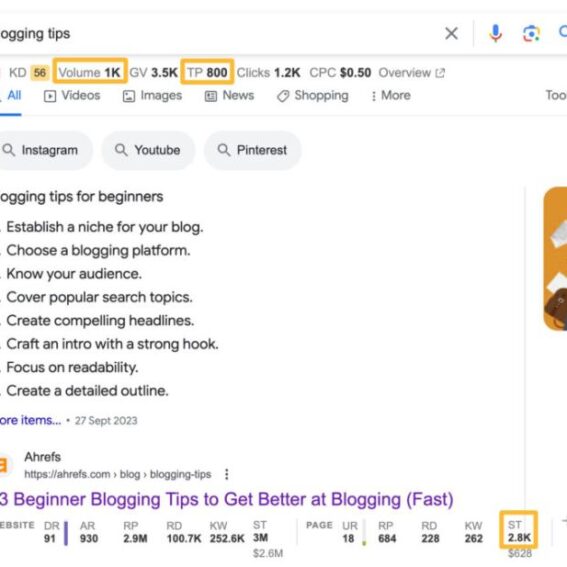Switch to the News tab

pyautogui.click(x=229, y=95)
